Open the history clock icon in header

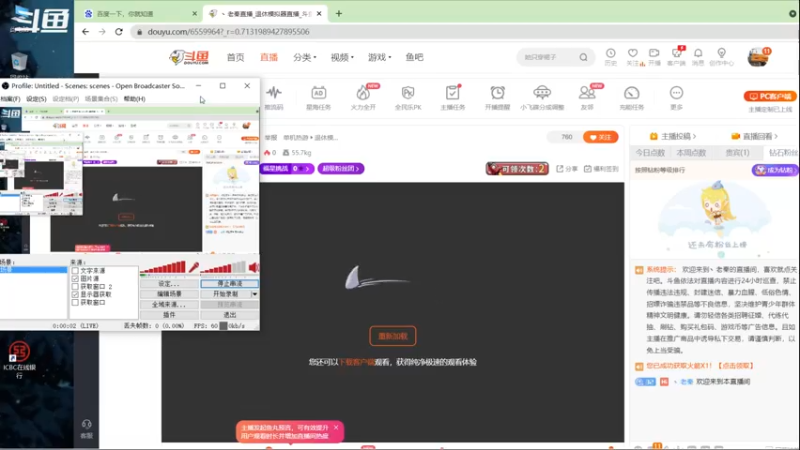610,53
